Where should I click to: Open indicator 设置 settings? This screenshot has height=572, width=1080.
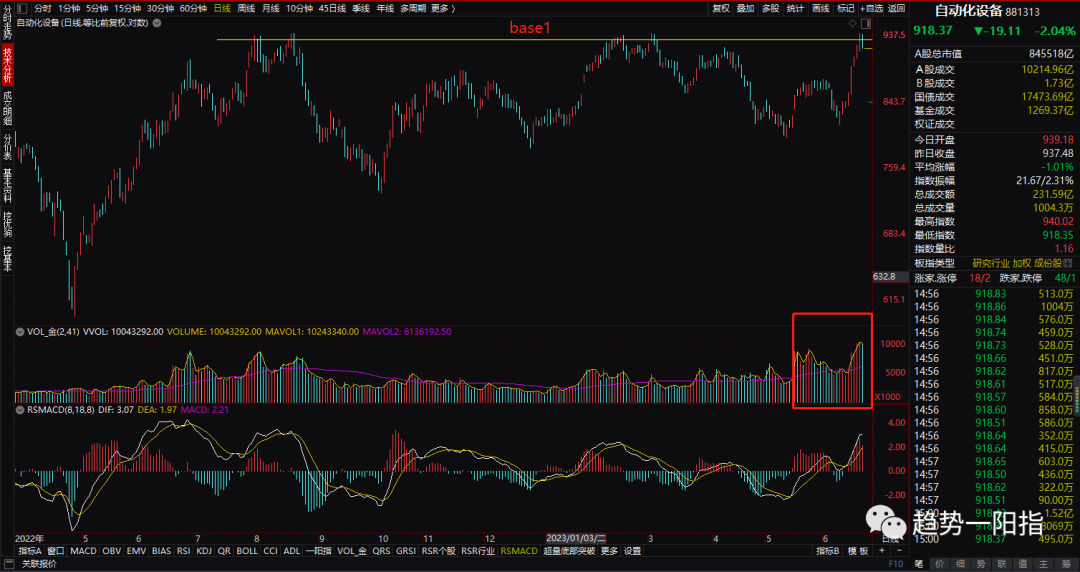(632, 551)
